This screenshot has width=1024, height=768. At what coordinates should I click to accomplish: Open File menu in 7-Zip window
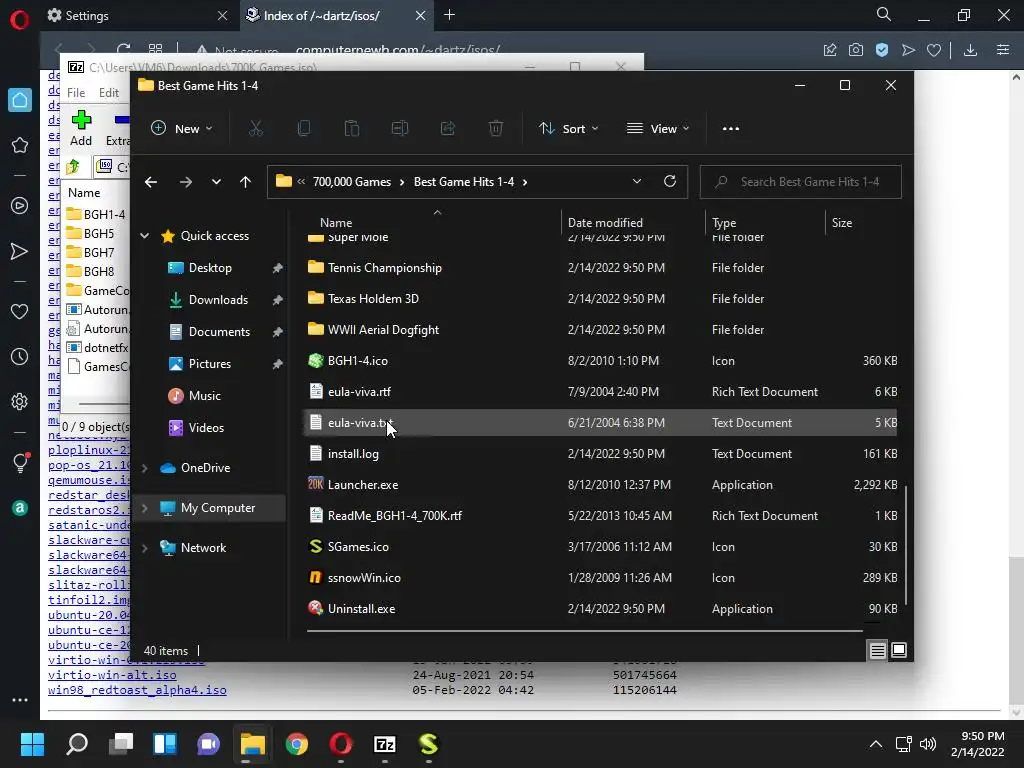coord(76,93)
